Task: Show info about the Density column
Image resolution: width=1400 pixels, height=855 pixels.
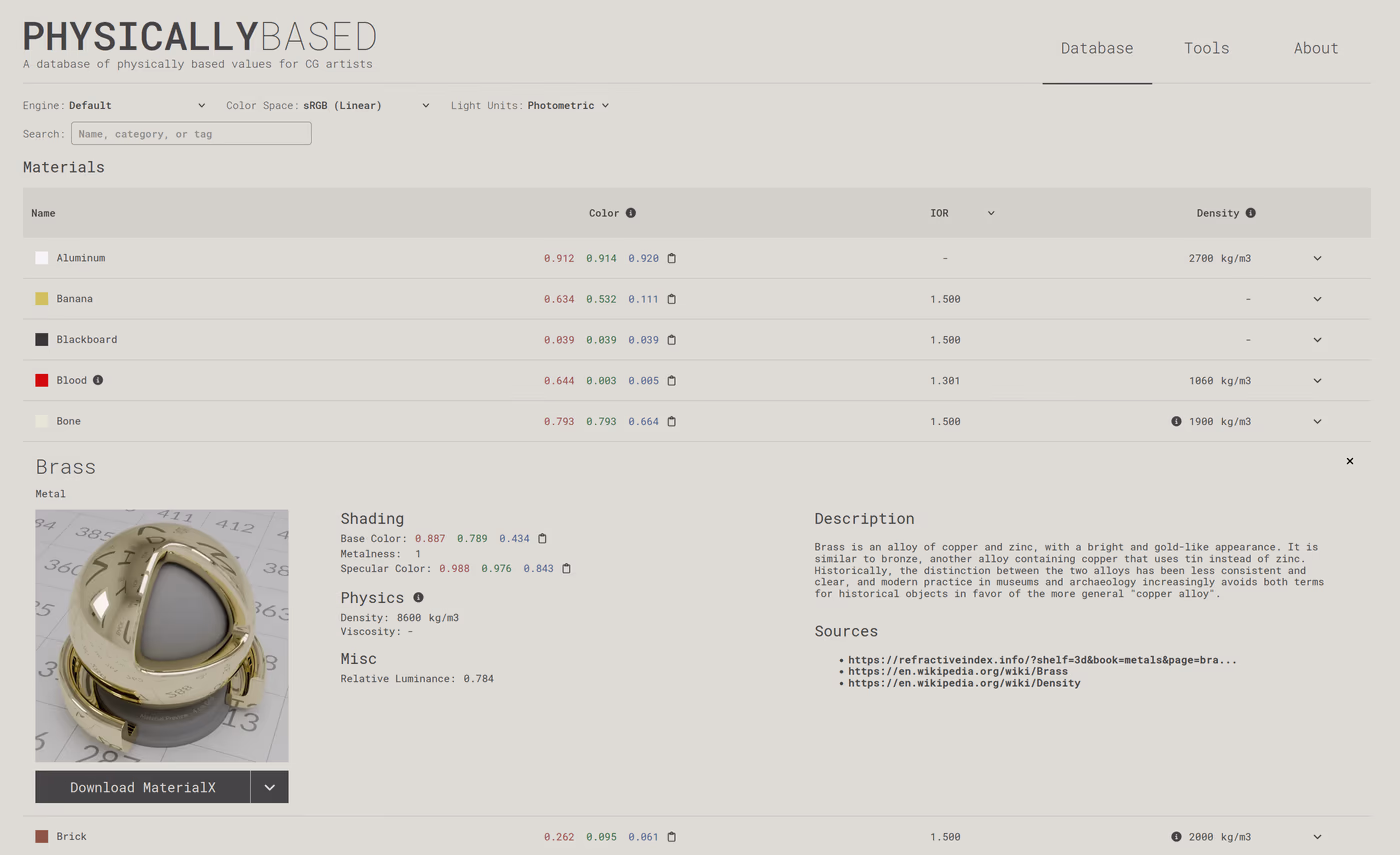Action: coord(1251,213)
